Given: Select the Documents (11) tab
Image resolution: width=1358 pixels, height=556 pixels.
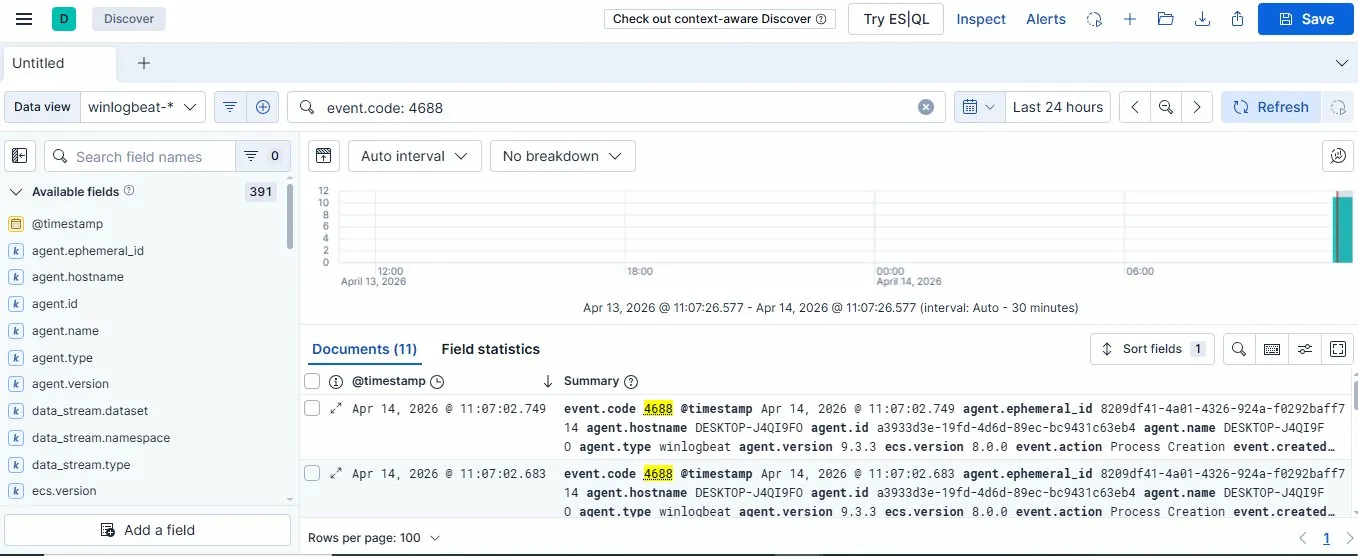Looking at the screenshot, I should (364, 349).
